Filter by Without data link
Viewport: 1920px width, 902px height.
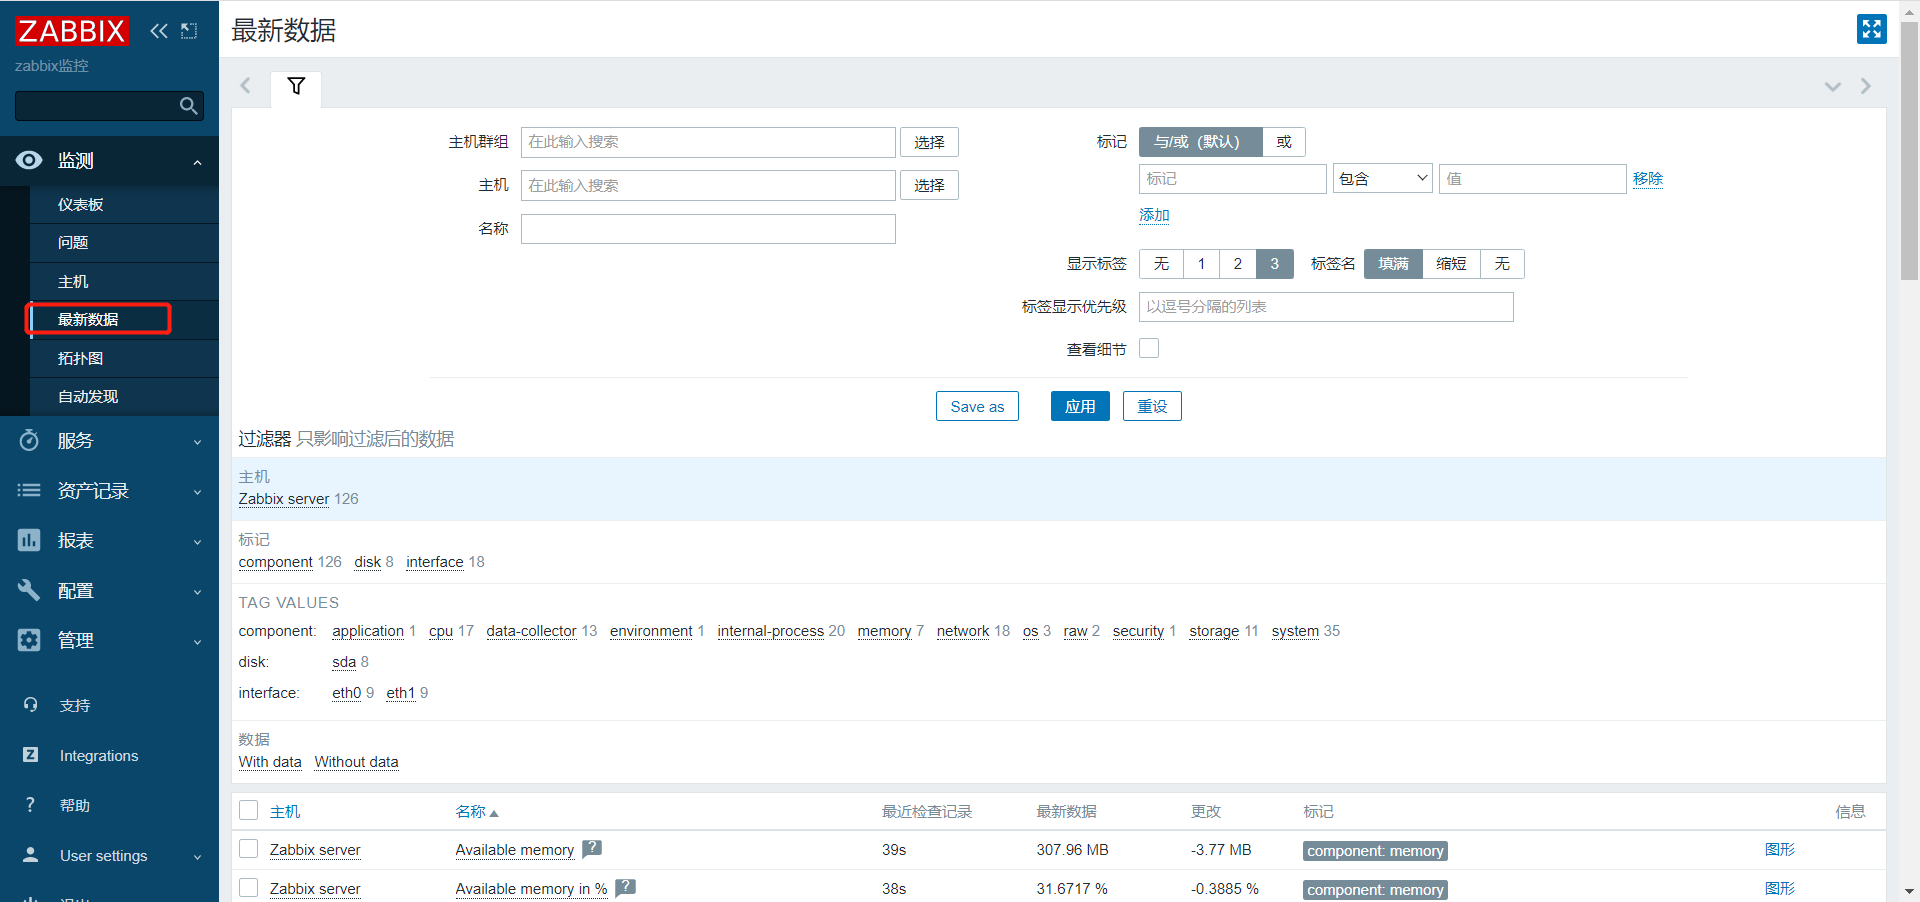(356, 762)
